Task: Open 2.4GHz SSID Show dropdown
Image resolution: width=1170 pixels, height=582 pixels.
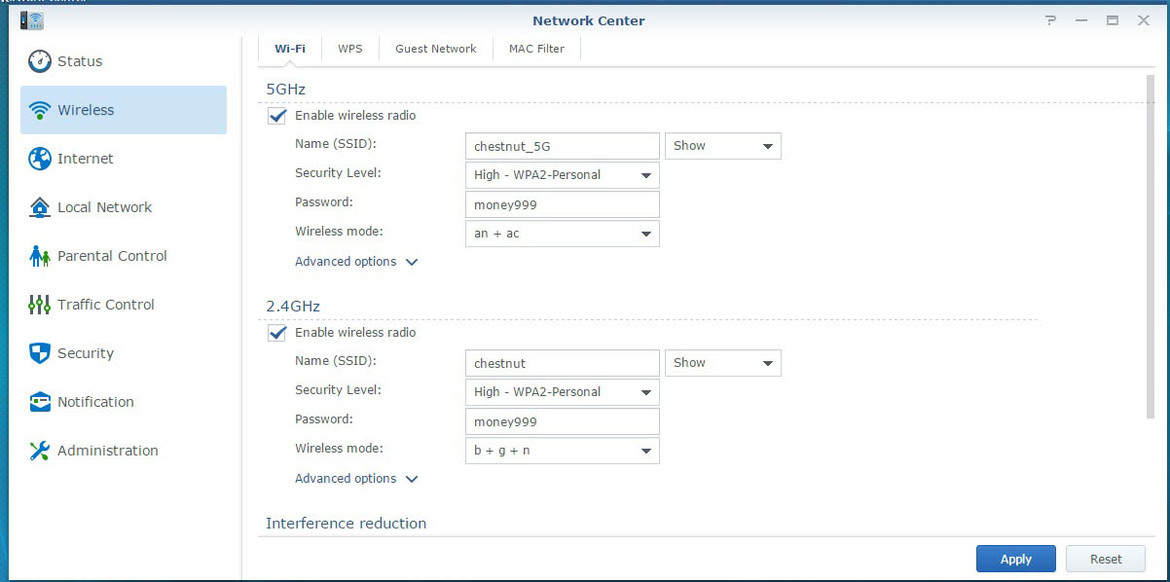Action: pyautogui.click(x=723, y=363)
